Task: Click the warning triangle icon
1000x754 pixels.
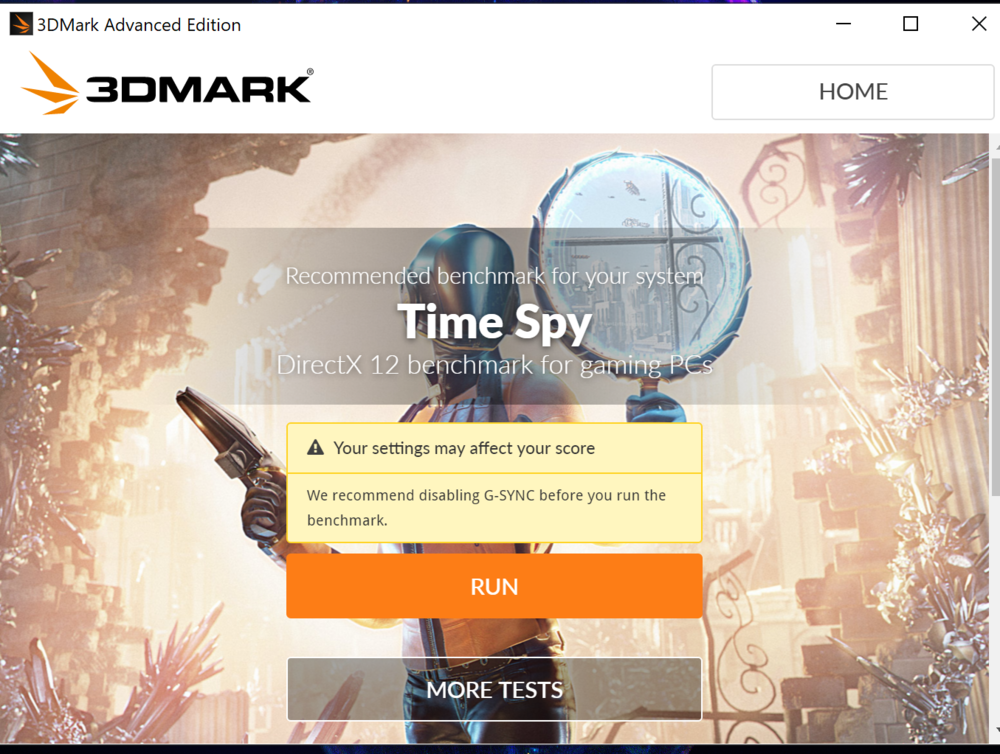Action: (315, 448)
